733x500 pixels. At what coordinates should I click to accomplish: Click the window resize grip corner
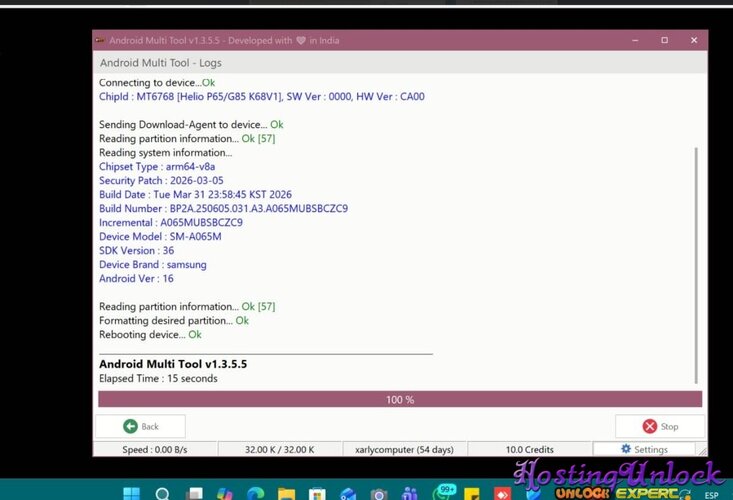(703, 450)
